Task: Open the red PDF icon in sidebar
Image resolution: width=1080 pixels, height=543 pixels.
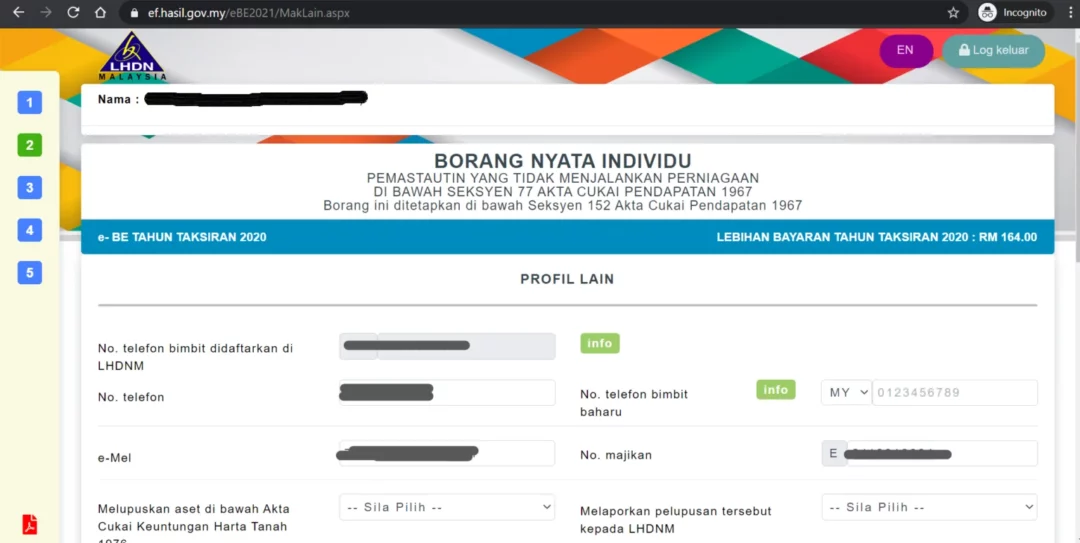Action: [x=30, y=524]
